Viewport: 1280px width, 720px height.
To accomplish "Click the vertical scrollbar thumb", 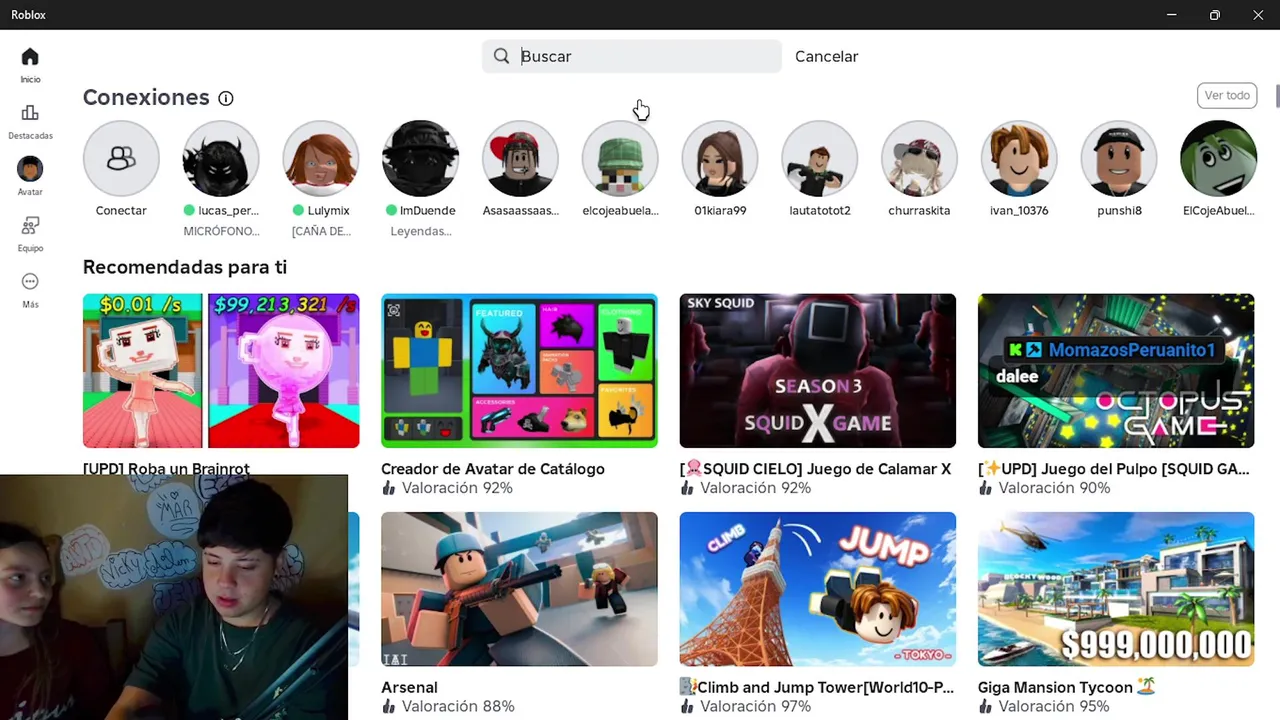I will 1277,97.
